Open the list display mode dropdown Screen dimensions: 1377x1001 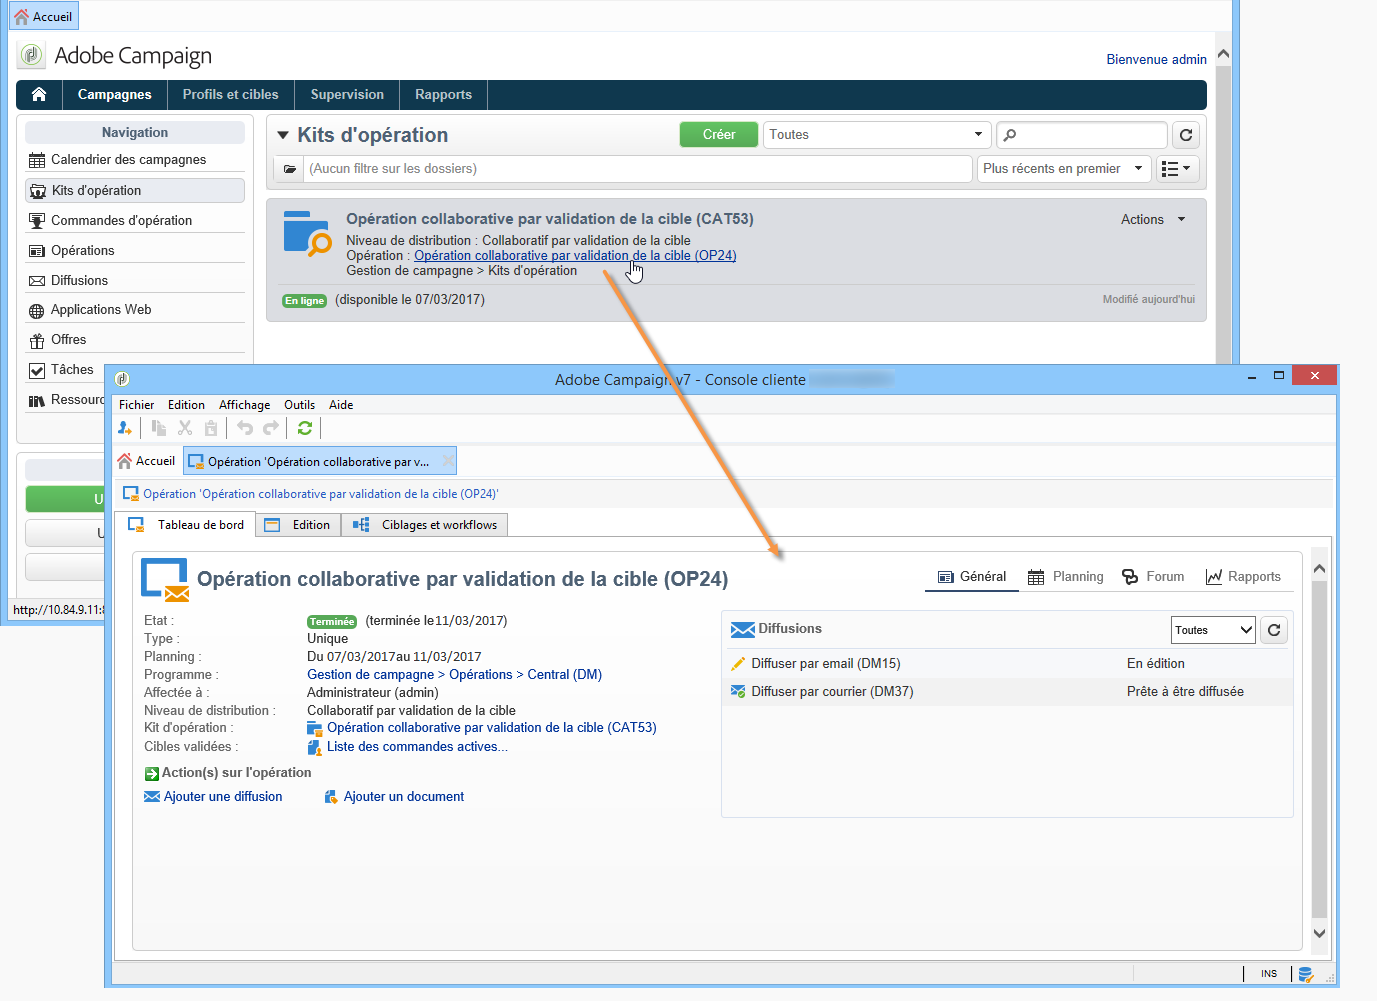tap(1177, 169)
